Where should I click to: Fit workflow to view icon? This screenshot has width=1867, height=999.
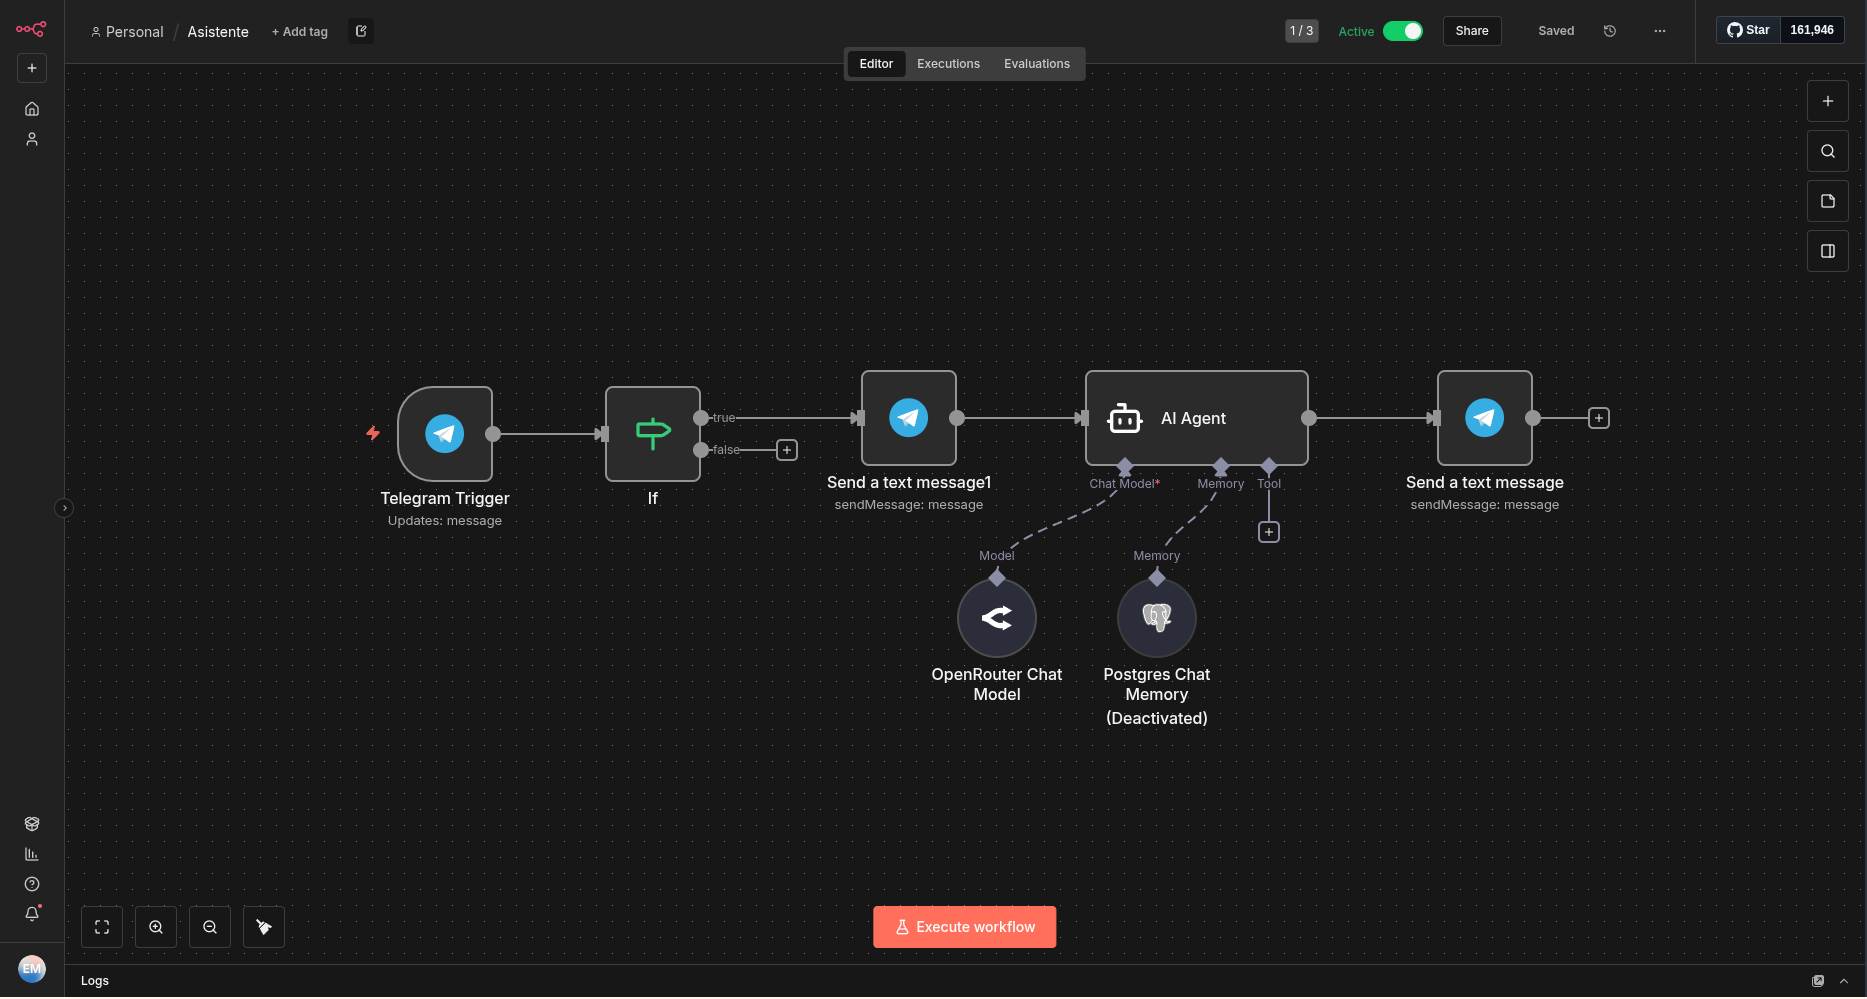(x=102, y=927)
